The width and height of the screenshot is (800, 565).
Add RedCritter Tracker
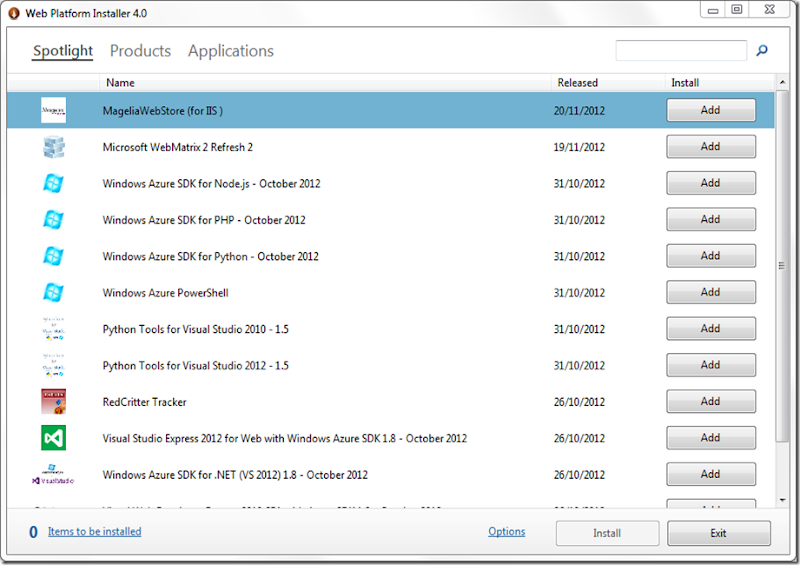pyautogui.click(x=711, y=402)
